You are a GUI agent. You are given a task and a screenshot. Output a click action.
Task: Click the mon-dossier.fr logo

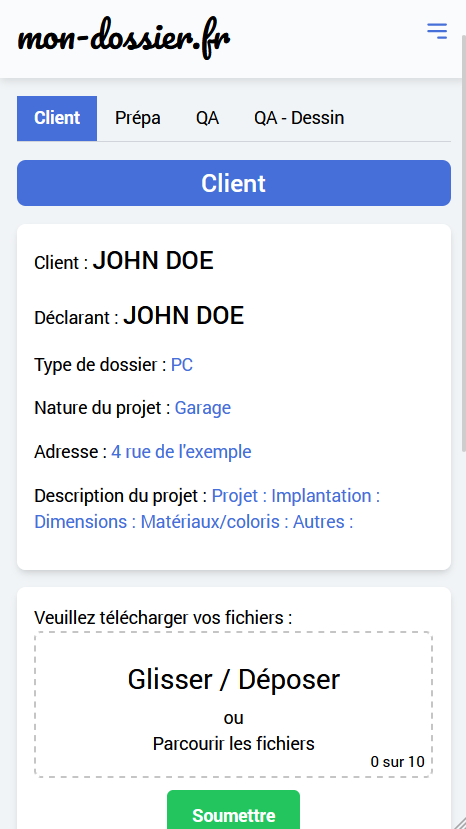[x=124, y=39]
